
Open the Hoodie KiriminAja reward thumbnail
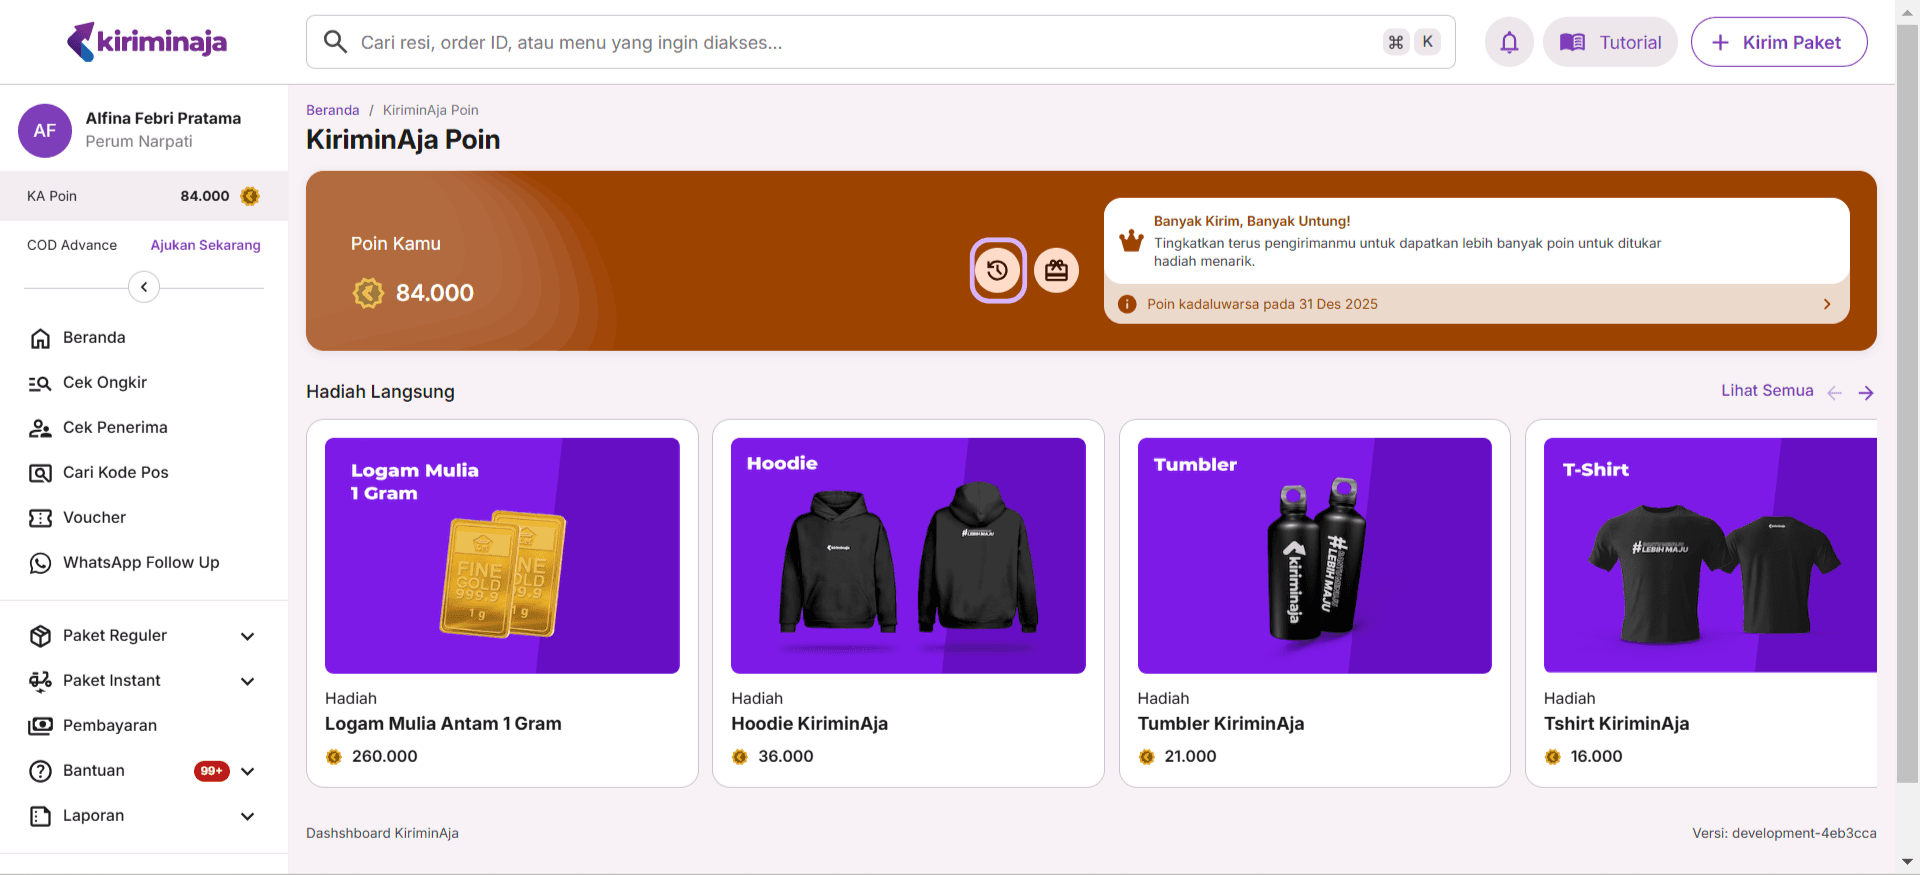908,555
